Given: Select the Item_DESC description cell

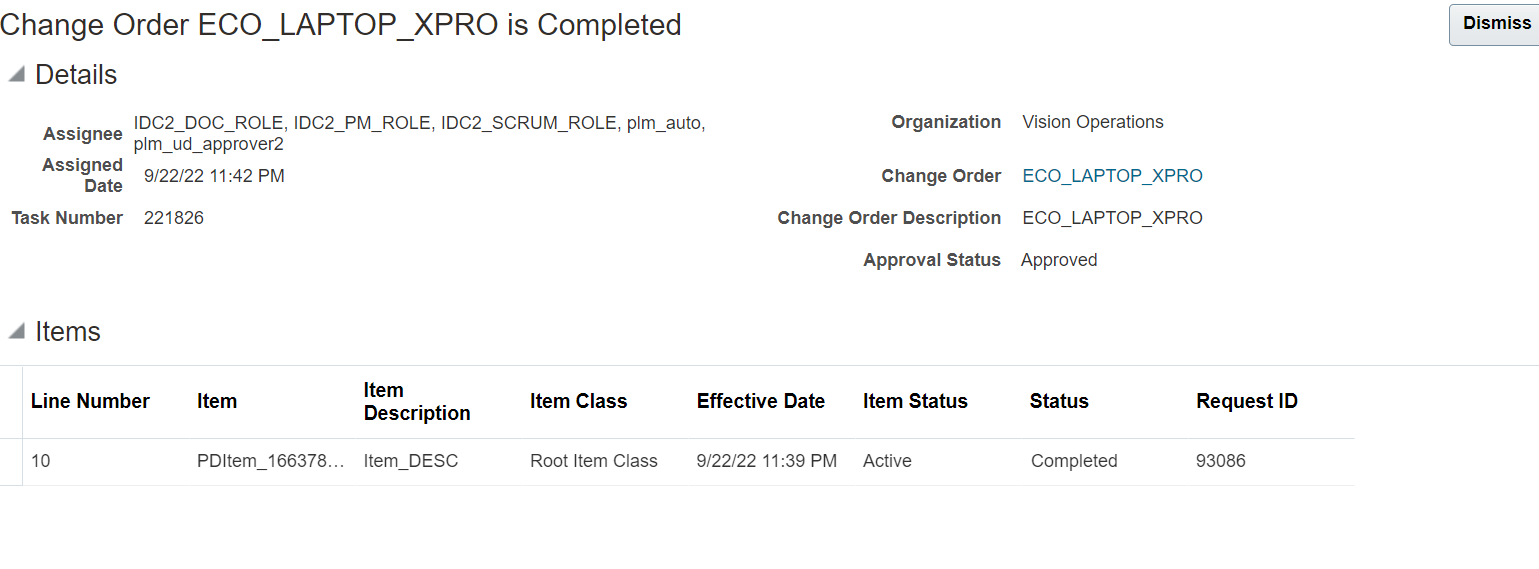Looking at the screenshot, I should [x=411, y=461].
